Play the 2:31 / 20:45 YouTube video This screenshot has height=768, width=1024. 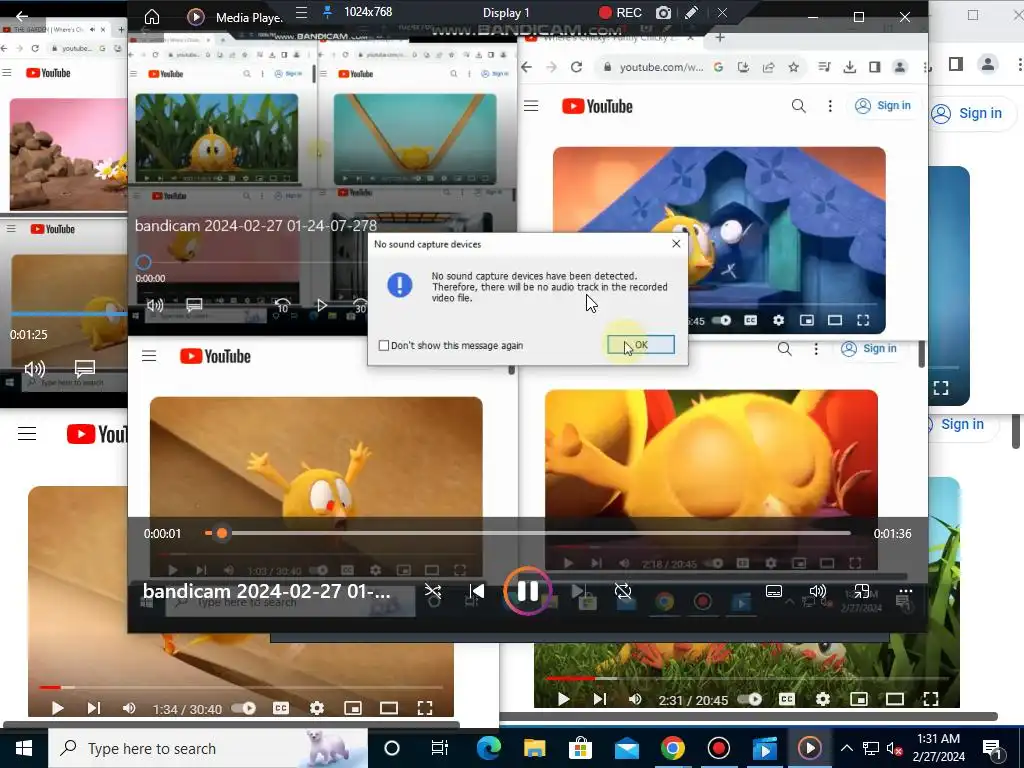coord(564,699)
